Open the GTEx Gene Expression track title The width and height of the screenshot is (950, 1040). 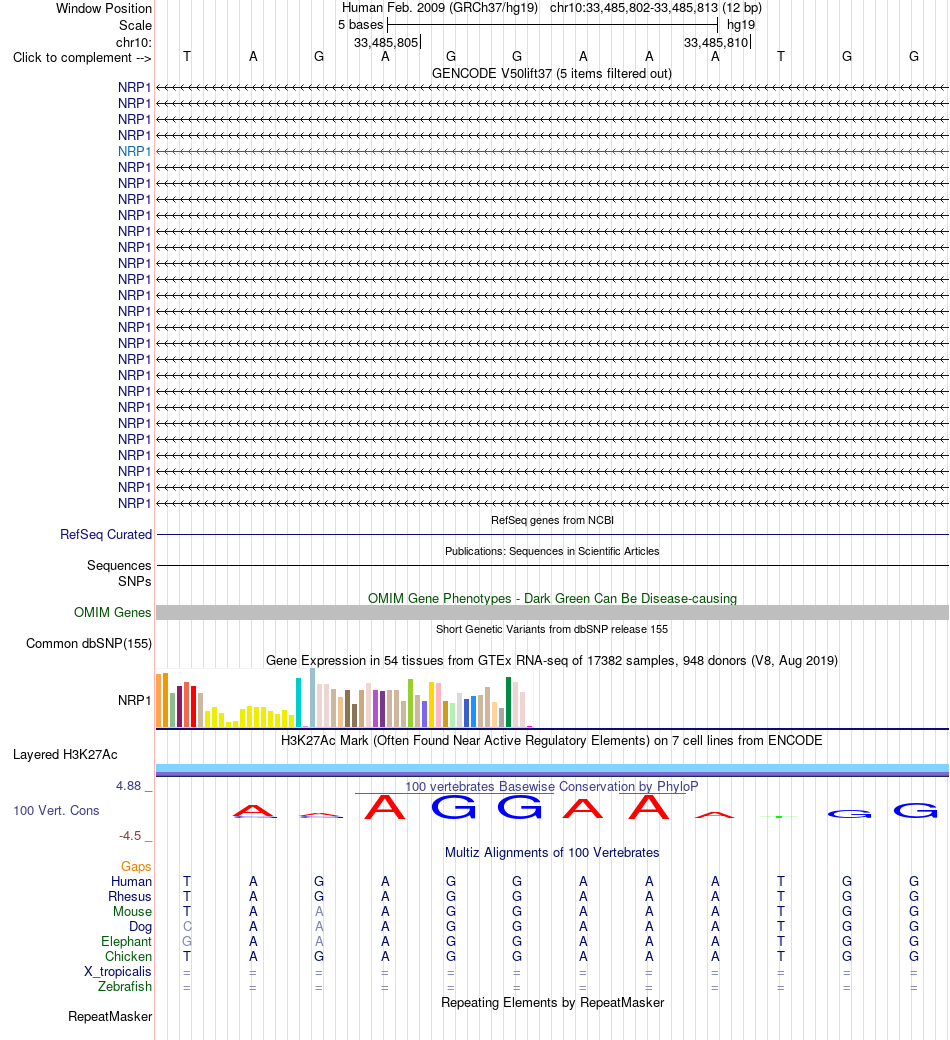coord(552,661)
